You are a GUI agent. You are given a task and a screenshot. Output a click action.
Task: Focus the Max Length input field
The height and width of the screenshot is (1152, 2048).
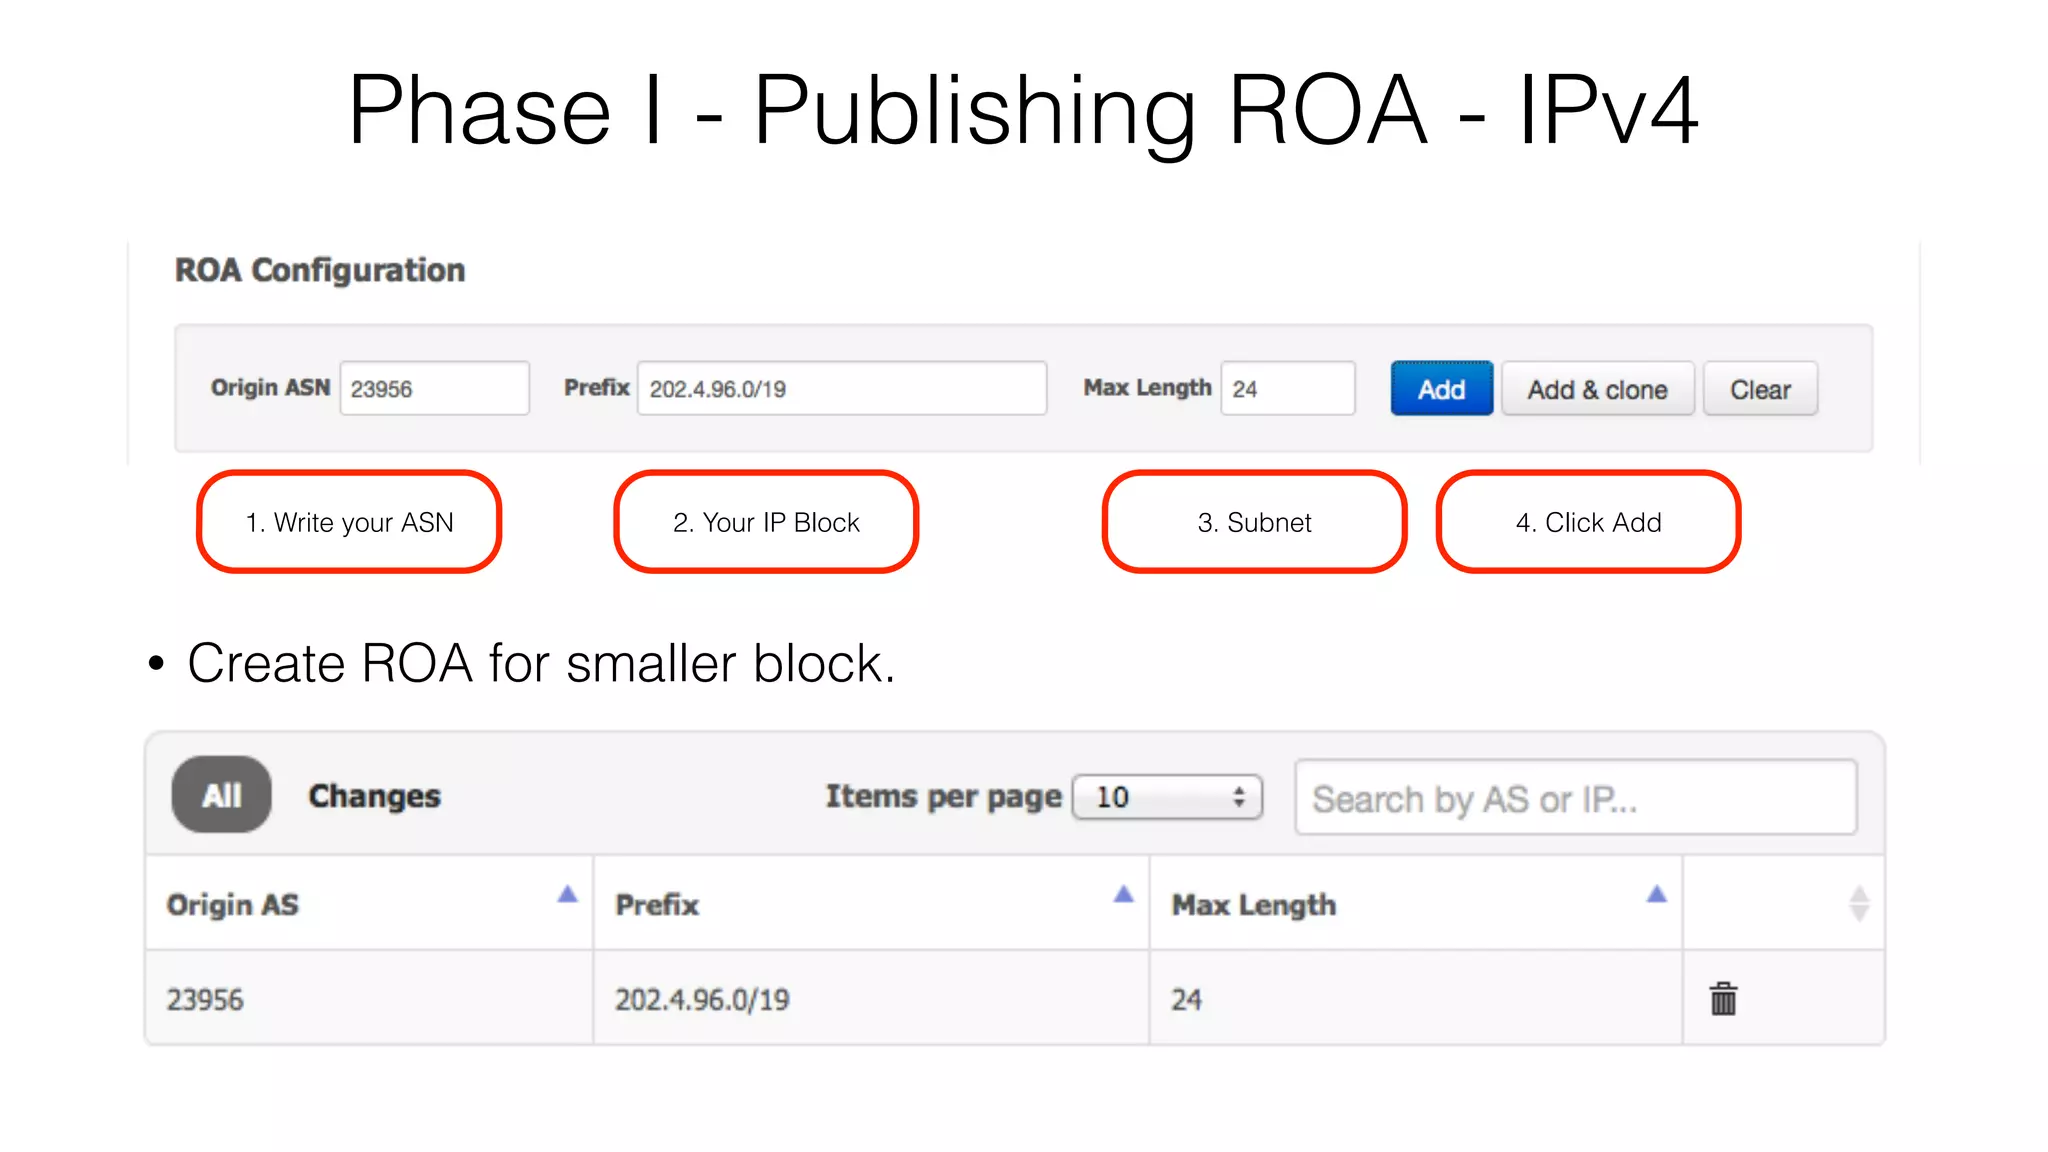point(1288,388)
